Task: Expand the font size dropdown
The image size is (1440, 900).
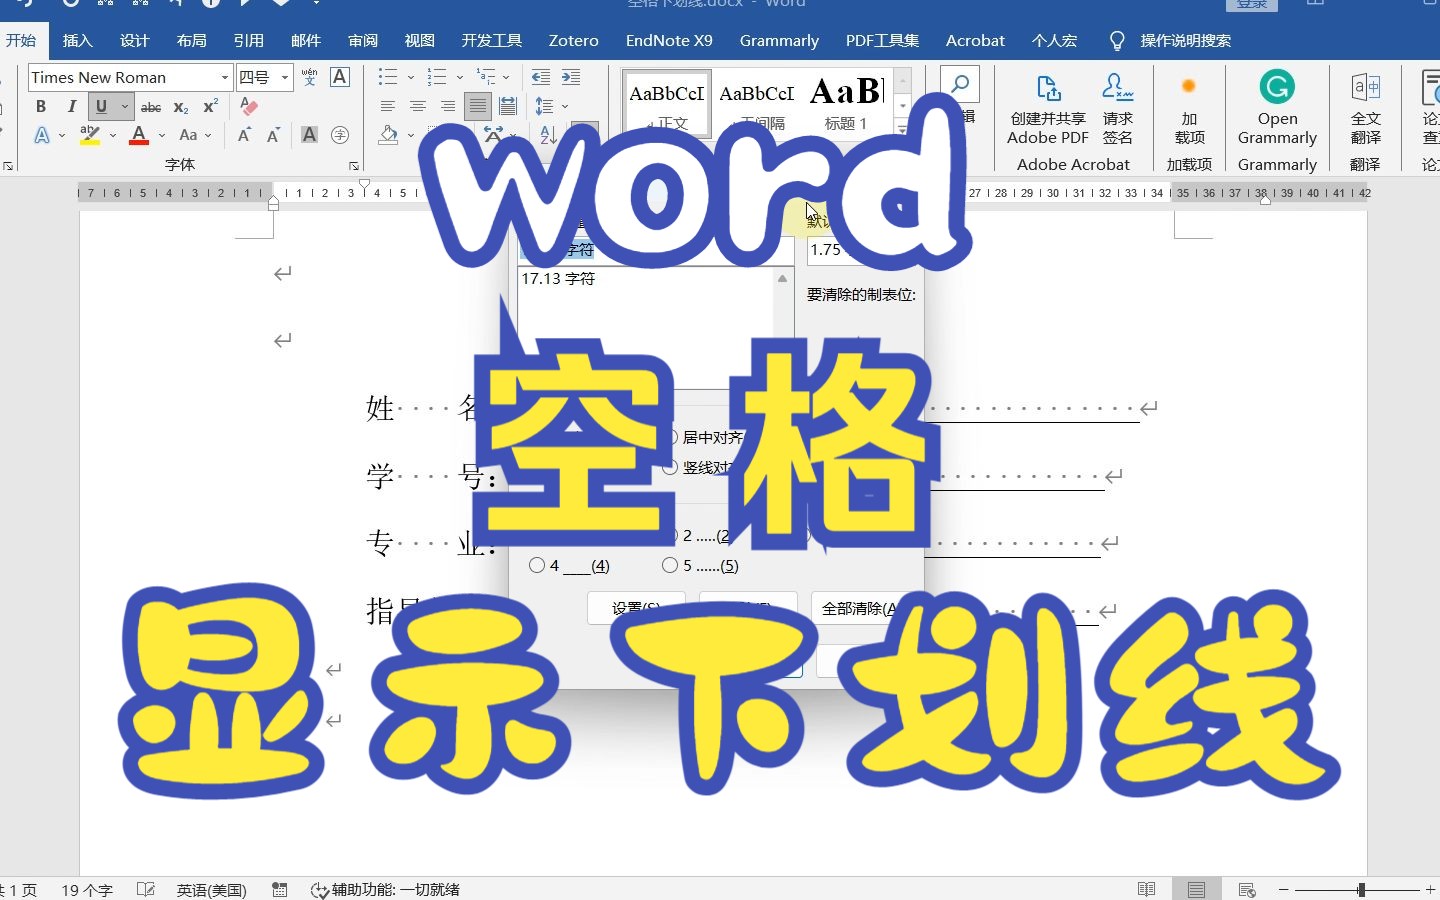Action: tap(284, 77)
